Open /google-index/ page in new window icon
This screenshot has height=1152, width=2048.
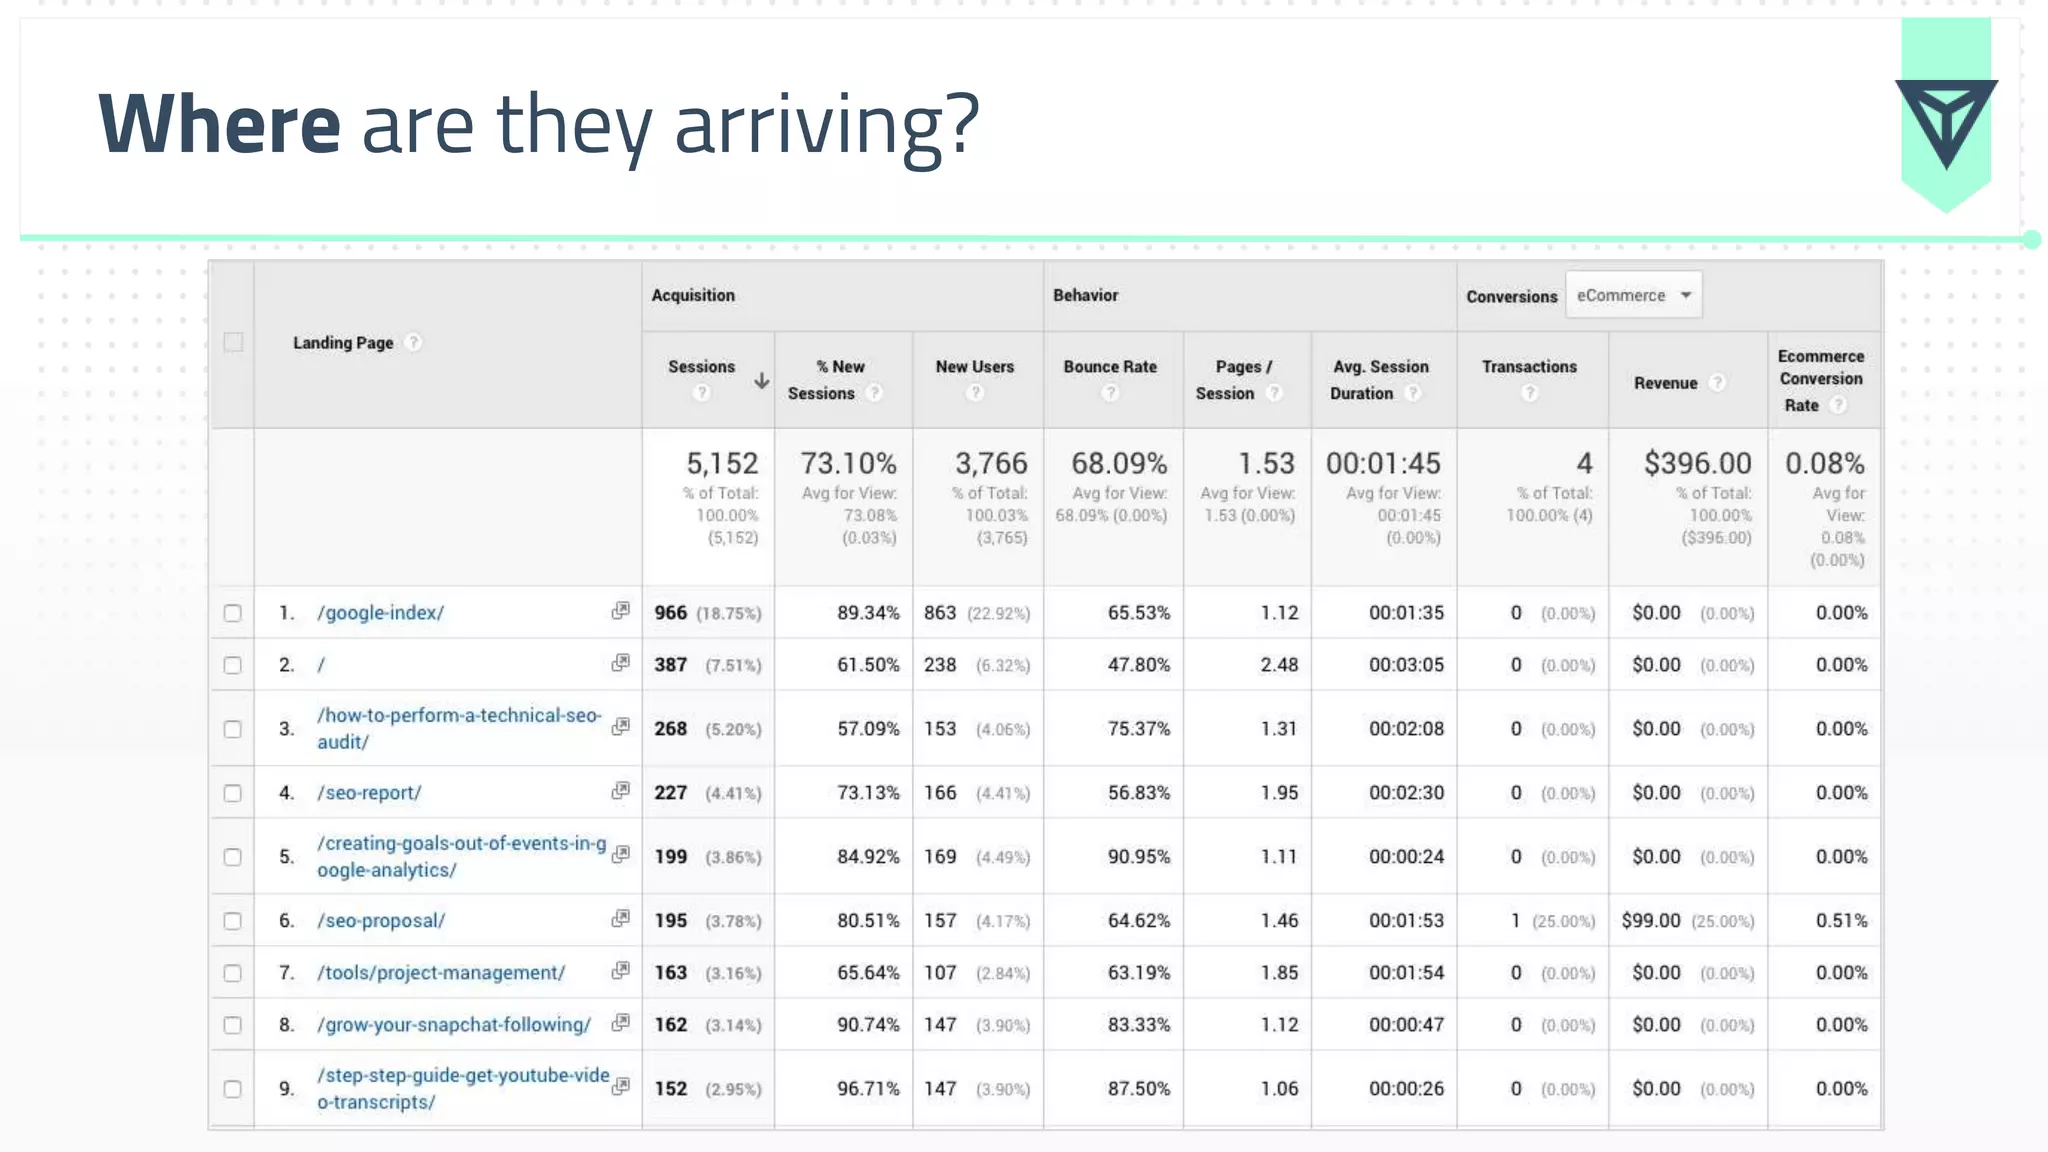coord(621,610)
